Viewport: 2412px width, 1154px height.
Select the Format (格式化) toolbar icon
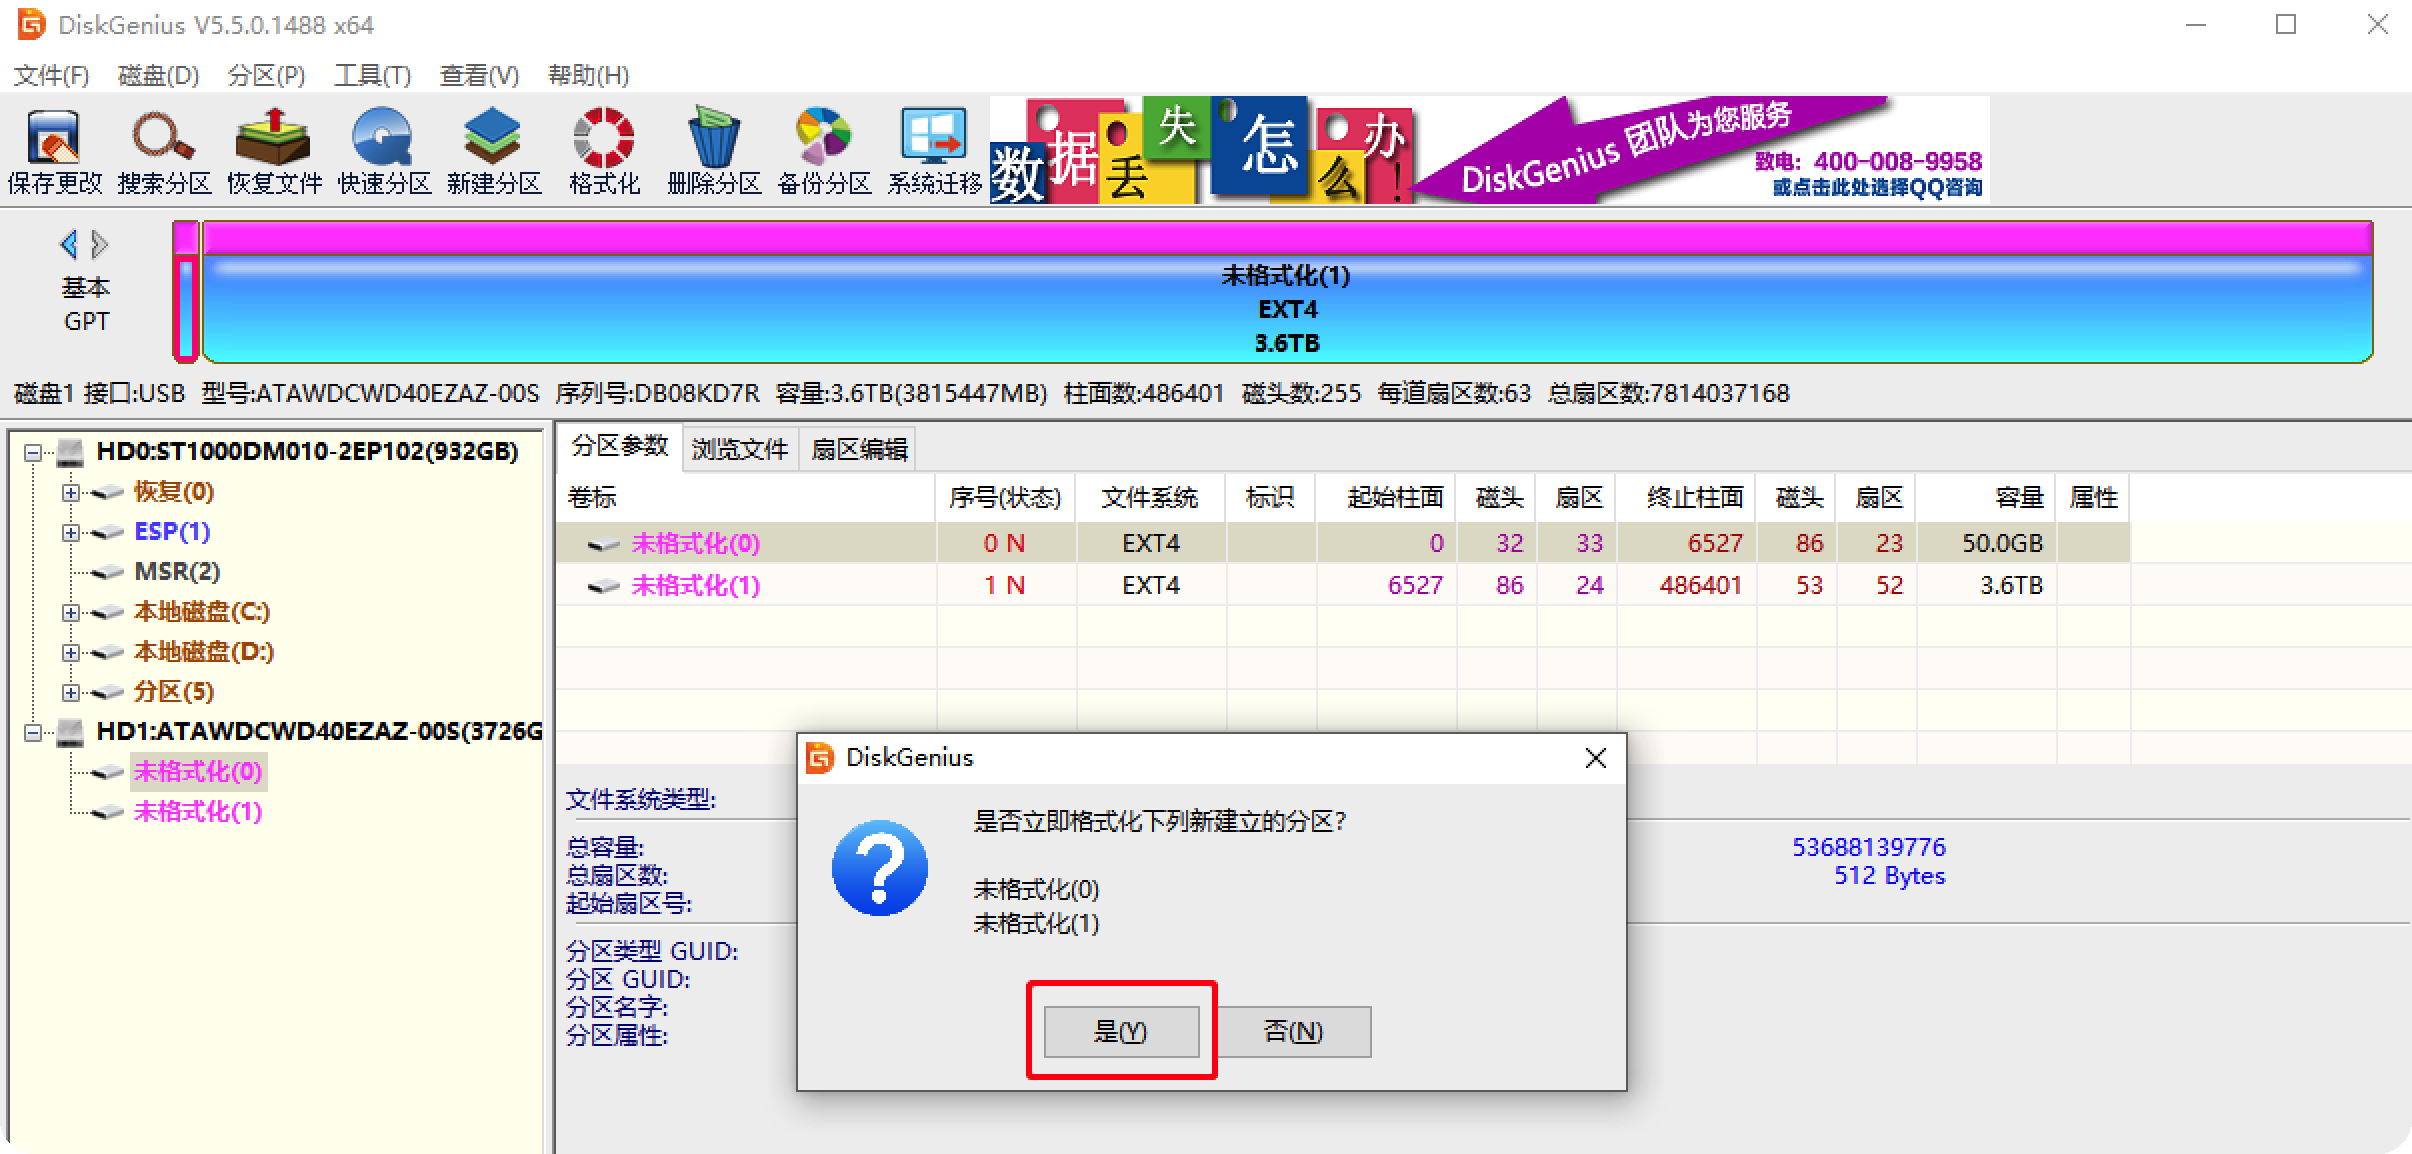point(604,150)
